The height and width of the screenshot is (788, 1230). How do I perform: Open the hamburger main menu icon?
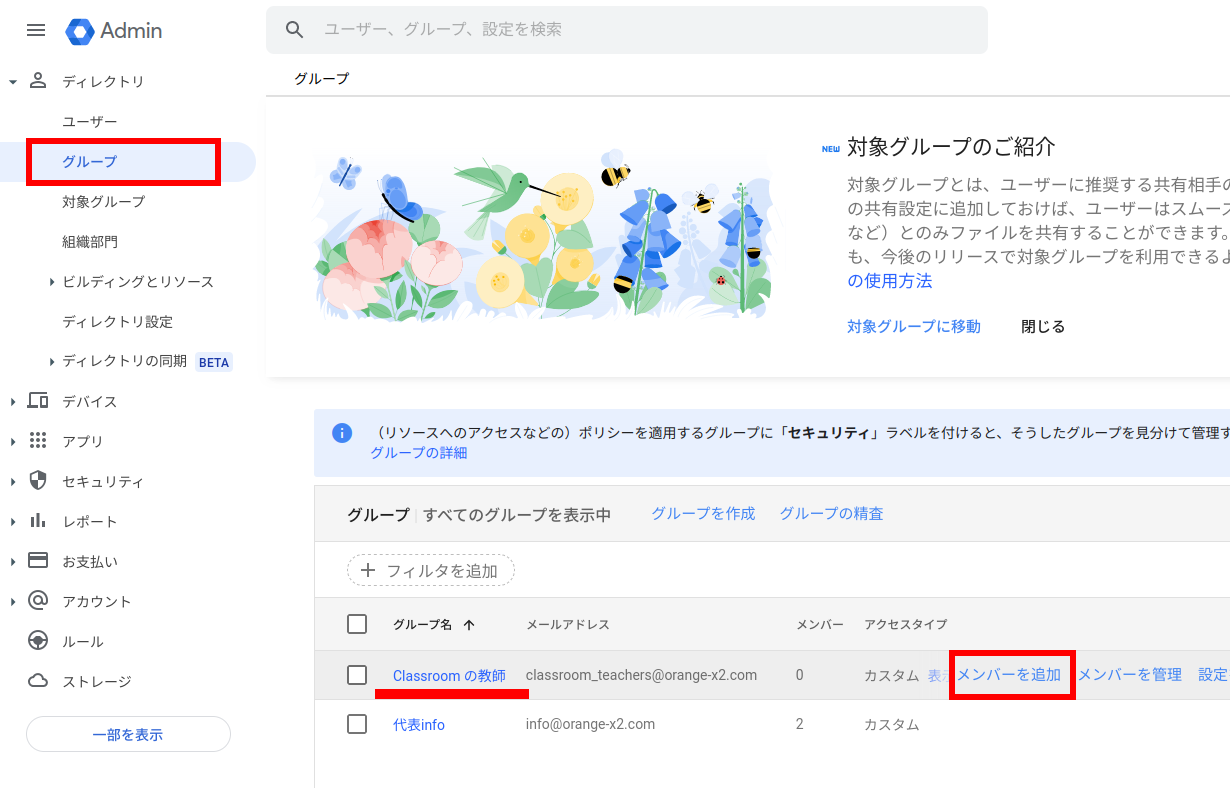point(36,30)
